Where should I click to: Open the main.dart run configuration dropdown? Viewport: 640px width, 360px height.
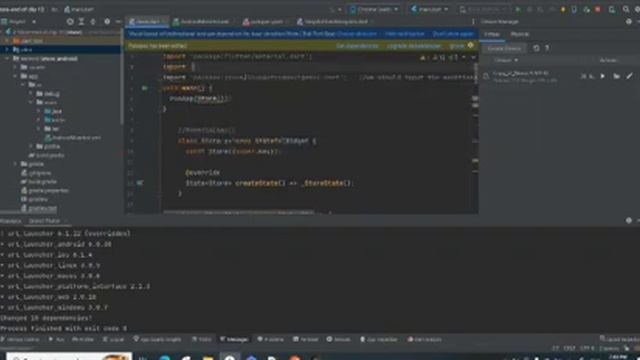coord(430,9)
